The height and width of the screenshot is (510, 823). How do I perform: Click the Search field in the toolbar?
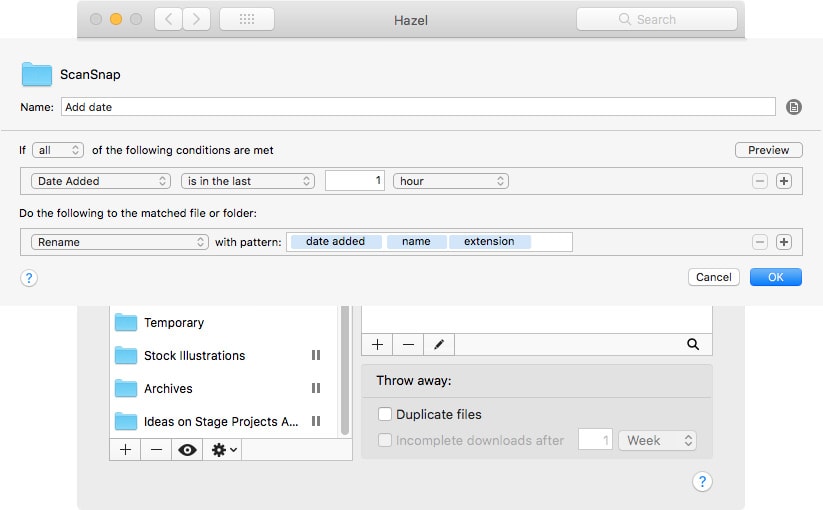(x=657, y=19)
